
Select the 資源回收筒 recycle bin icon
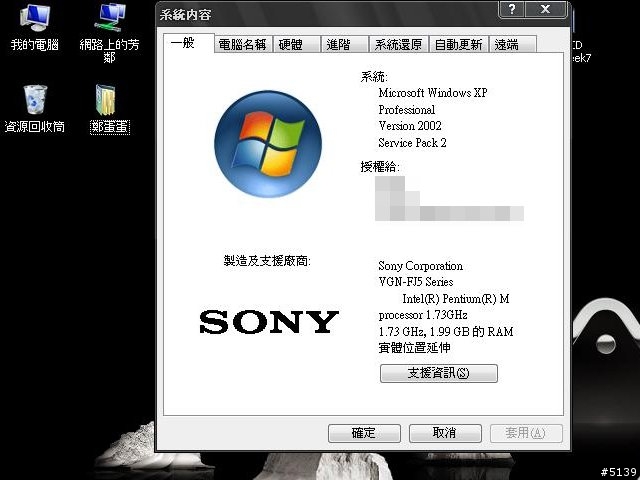35,109
